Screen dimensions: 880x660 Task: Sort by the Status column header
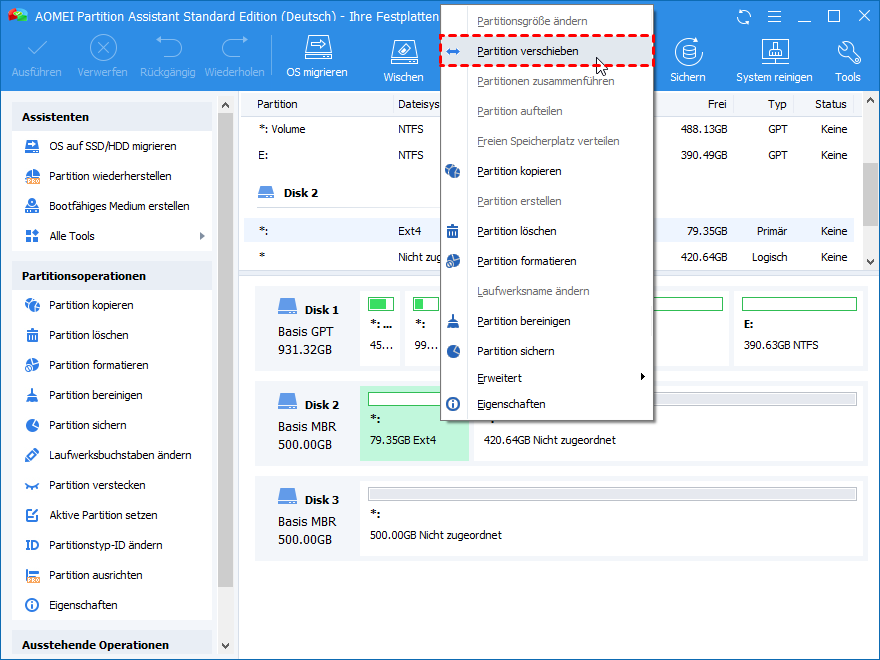click(831, 104)
